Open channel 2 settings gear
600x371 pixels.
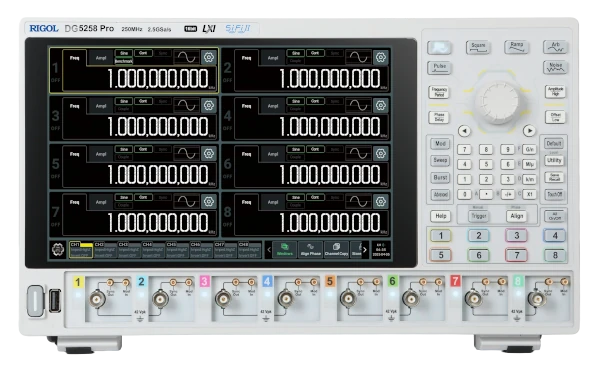[x=380, y=57]
